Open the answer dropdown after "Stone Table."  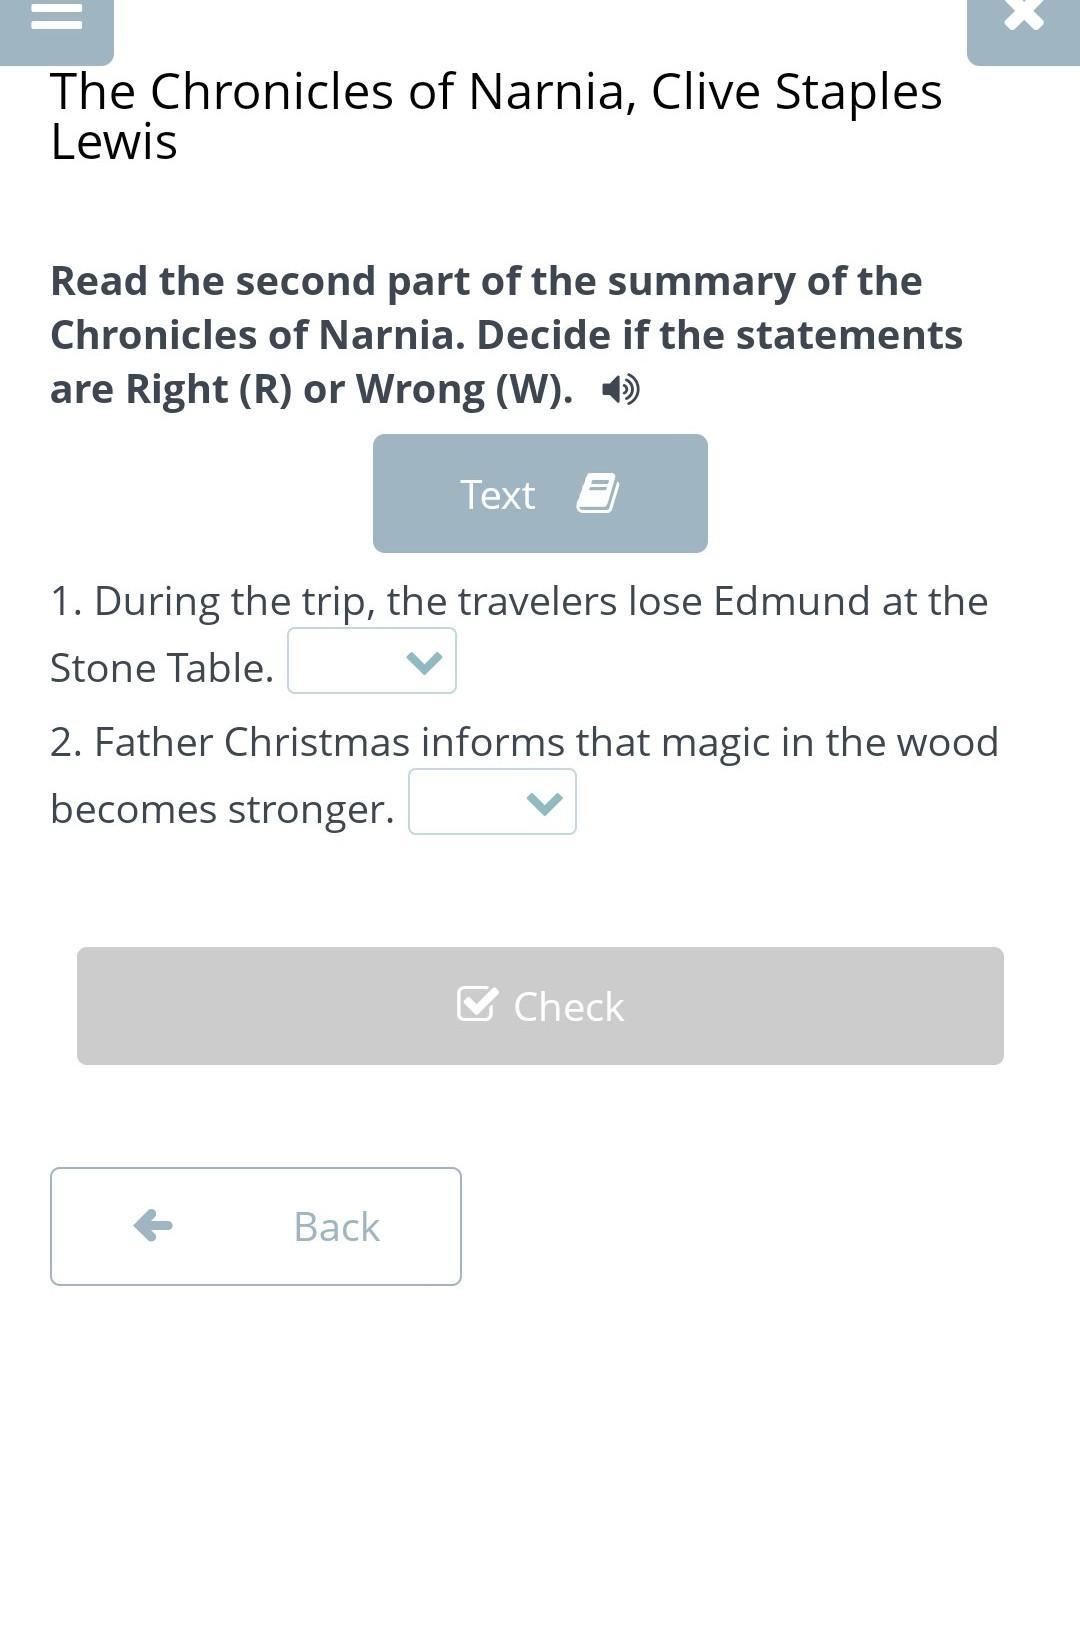point(371,661)
